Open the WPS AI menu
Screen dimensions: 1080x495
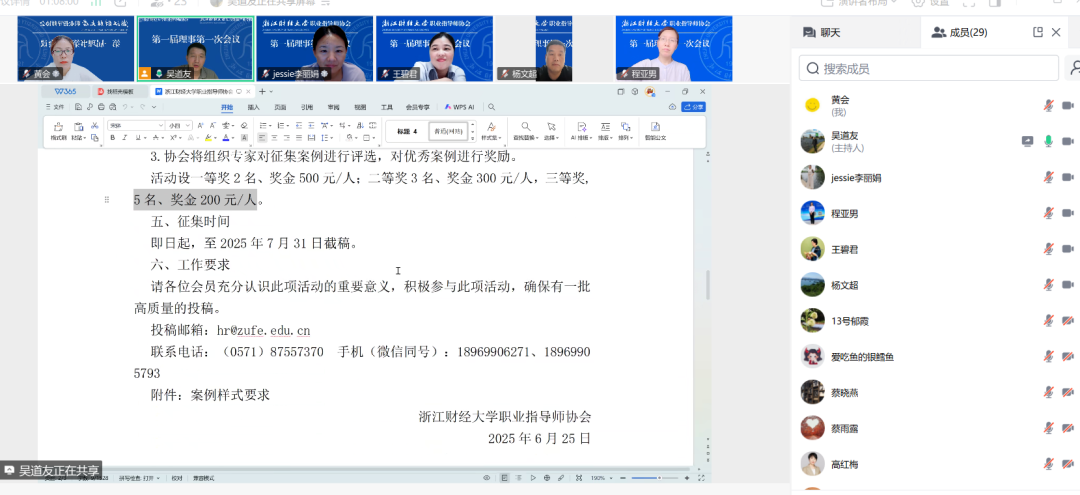click(459, 107)
